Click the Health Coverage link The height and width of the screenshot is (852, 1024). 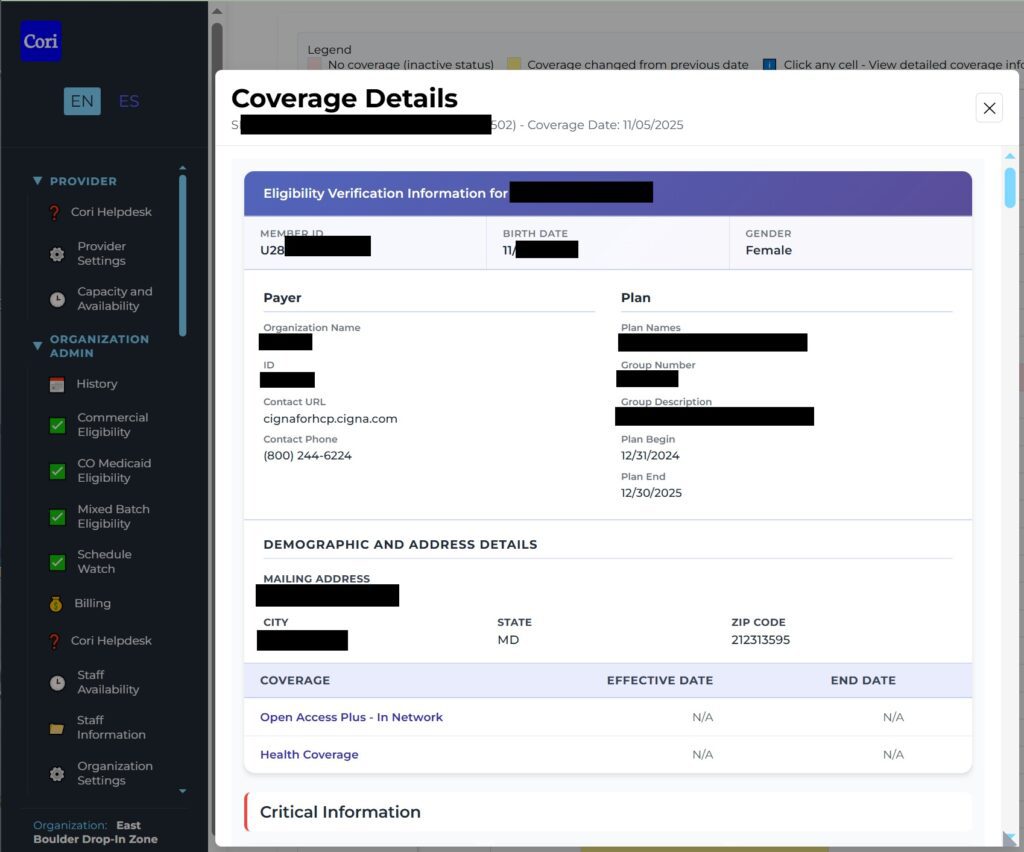pyautogui.click(x=309, y=755)
